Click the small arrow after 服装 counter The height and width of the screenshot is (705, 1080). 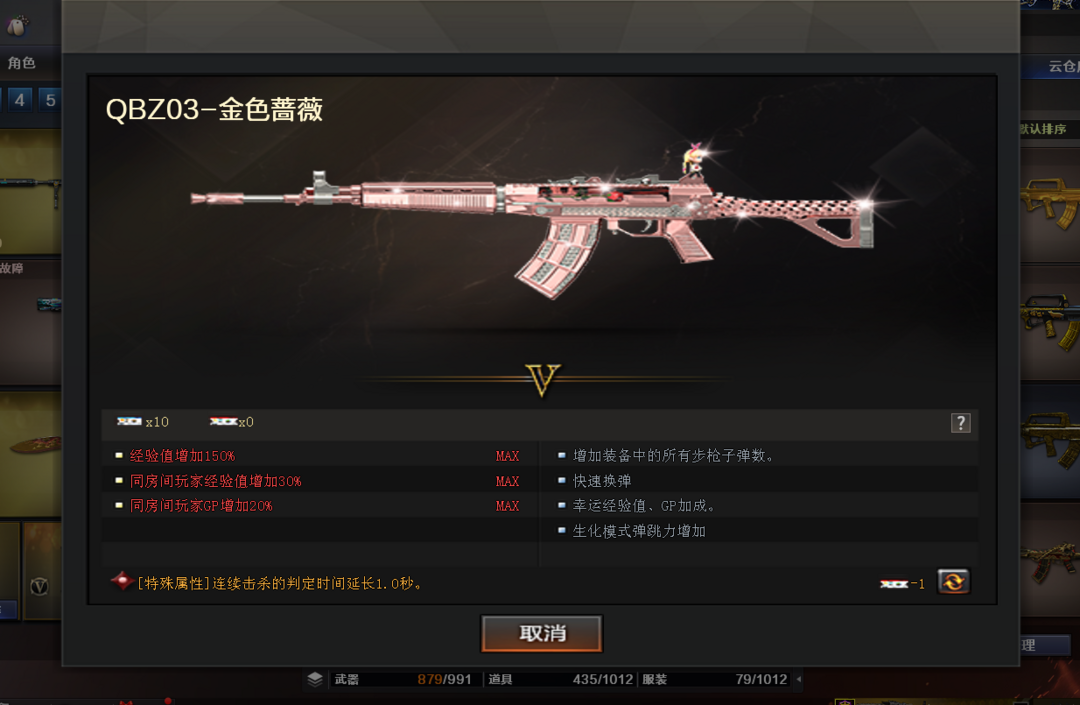[799, 680]
